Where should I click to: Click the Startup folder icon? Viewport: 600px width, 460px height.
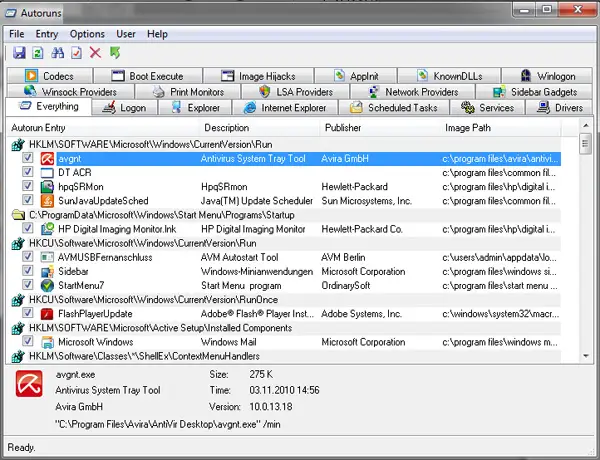[18, 215]
